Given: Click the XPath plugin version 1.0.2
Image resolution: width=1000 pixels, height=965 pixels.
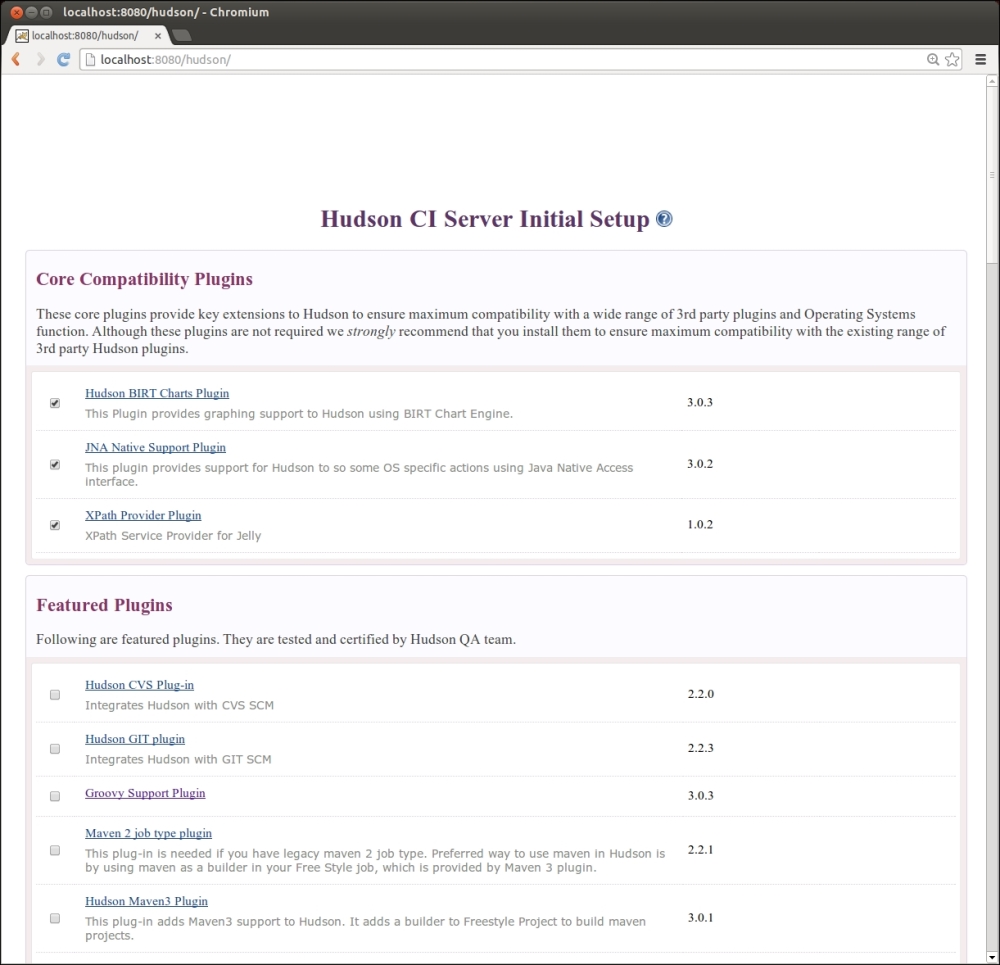Looking at the screenshot, I should point(700,524).
